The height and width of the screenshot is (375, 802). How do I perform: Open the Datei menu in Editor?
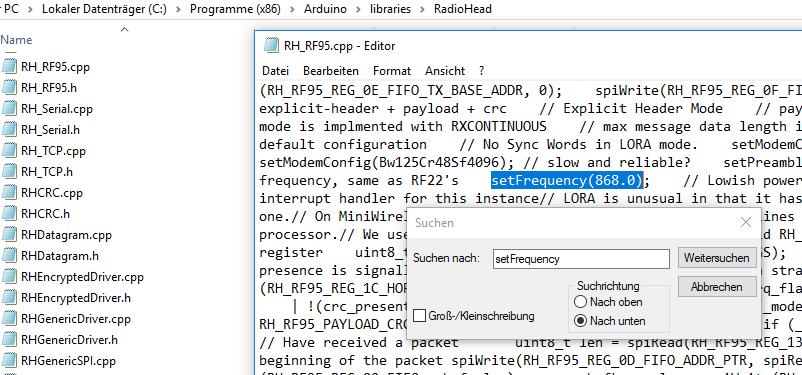coord(275,71)
